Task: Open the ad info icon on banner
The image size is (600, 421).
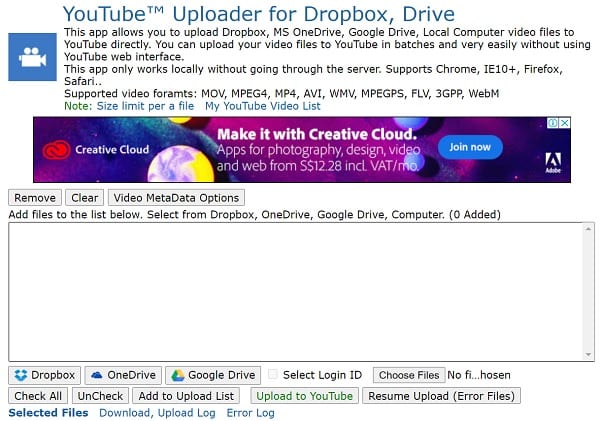Action: (x=553, y=123)
